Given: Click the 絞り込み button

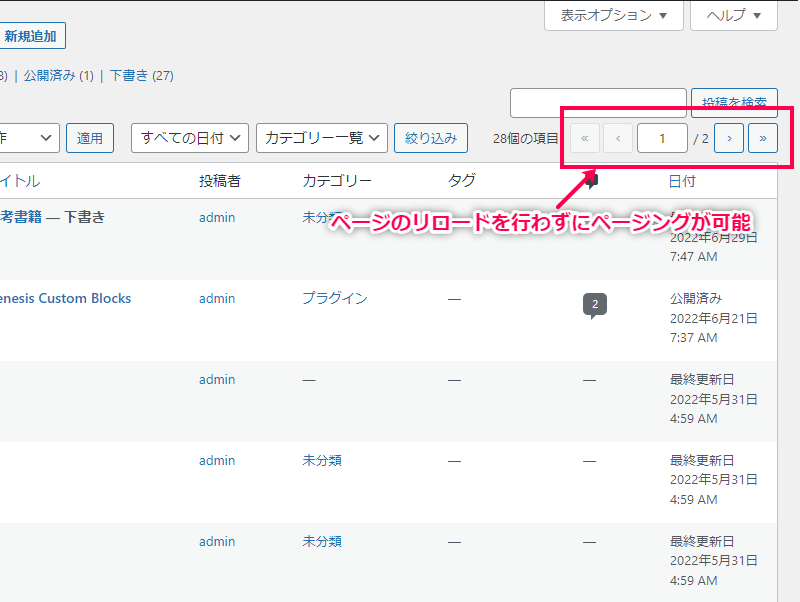Looking at the screenshot, I should (431, 138).
